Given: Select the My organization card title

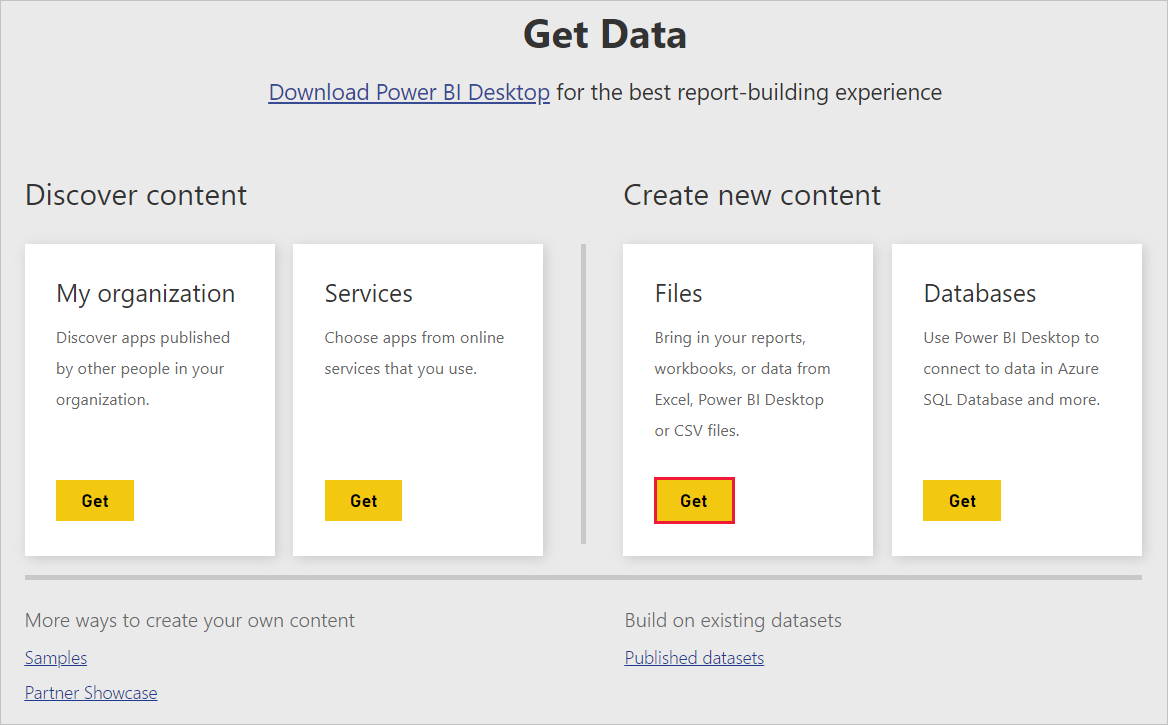Looking at the screenshot, I should tap(146, 294).
